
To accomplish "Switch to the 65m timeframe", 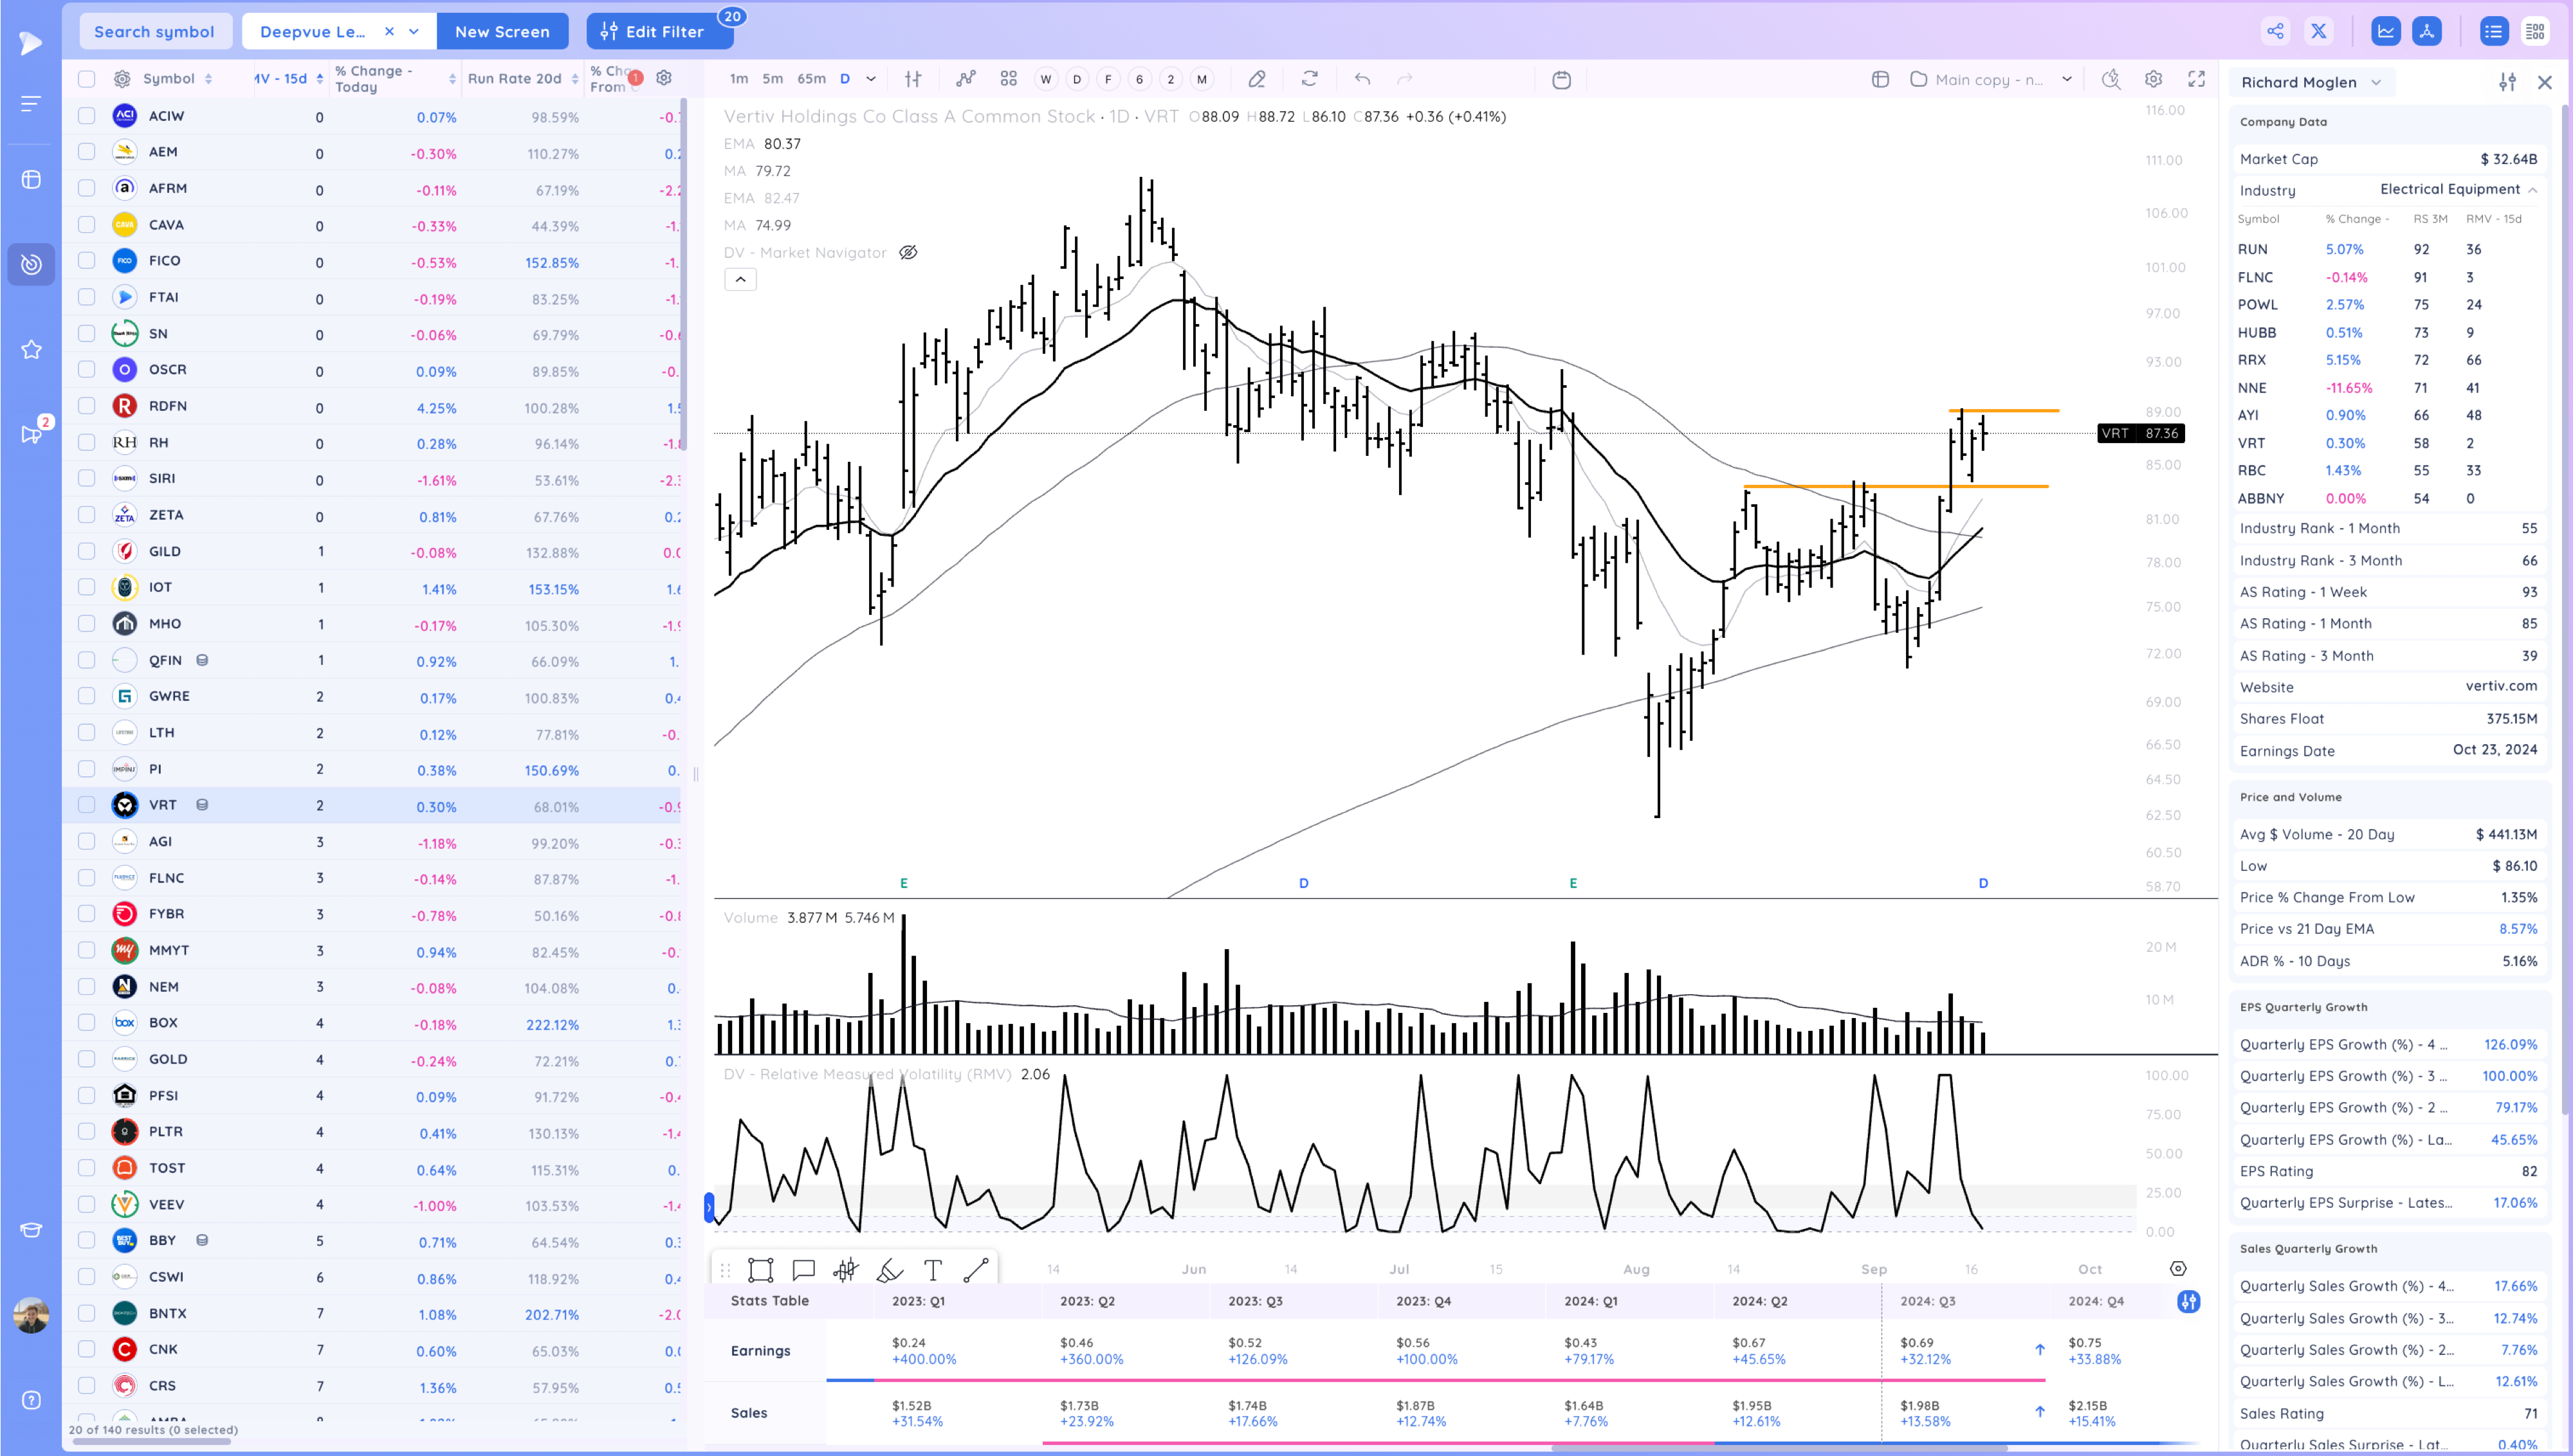I will (x=811, y=79).
